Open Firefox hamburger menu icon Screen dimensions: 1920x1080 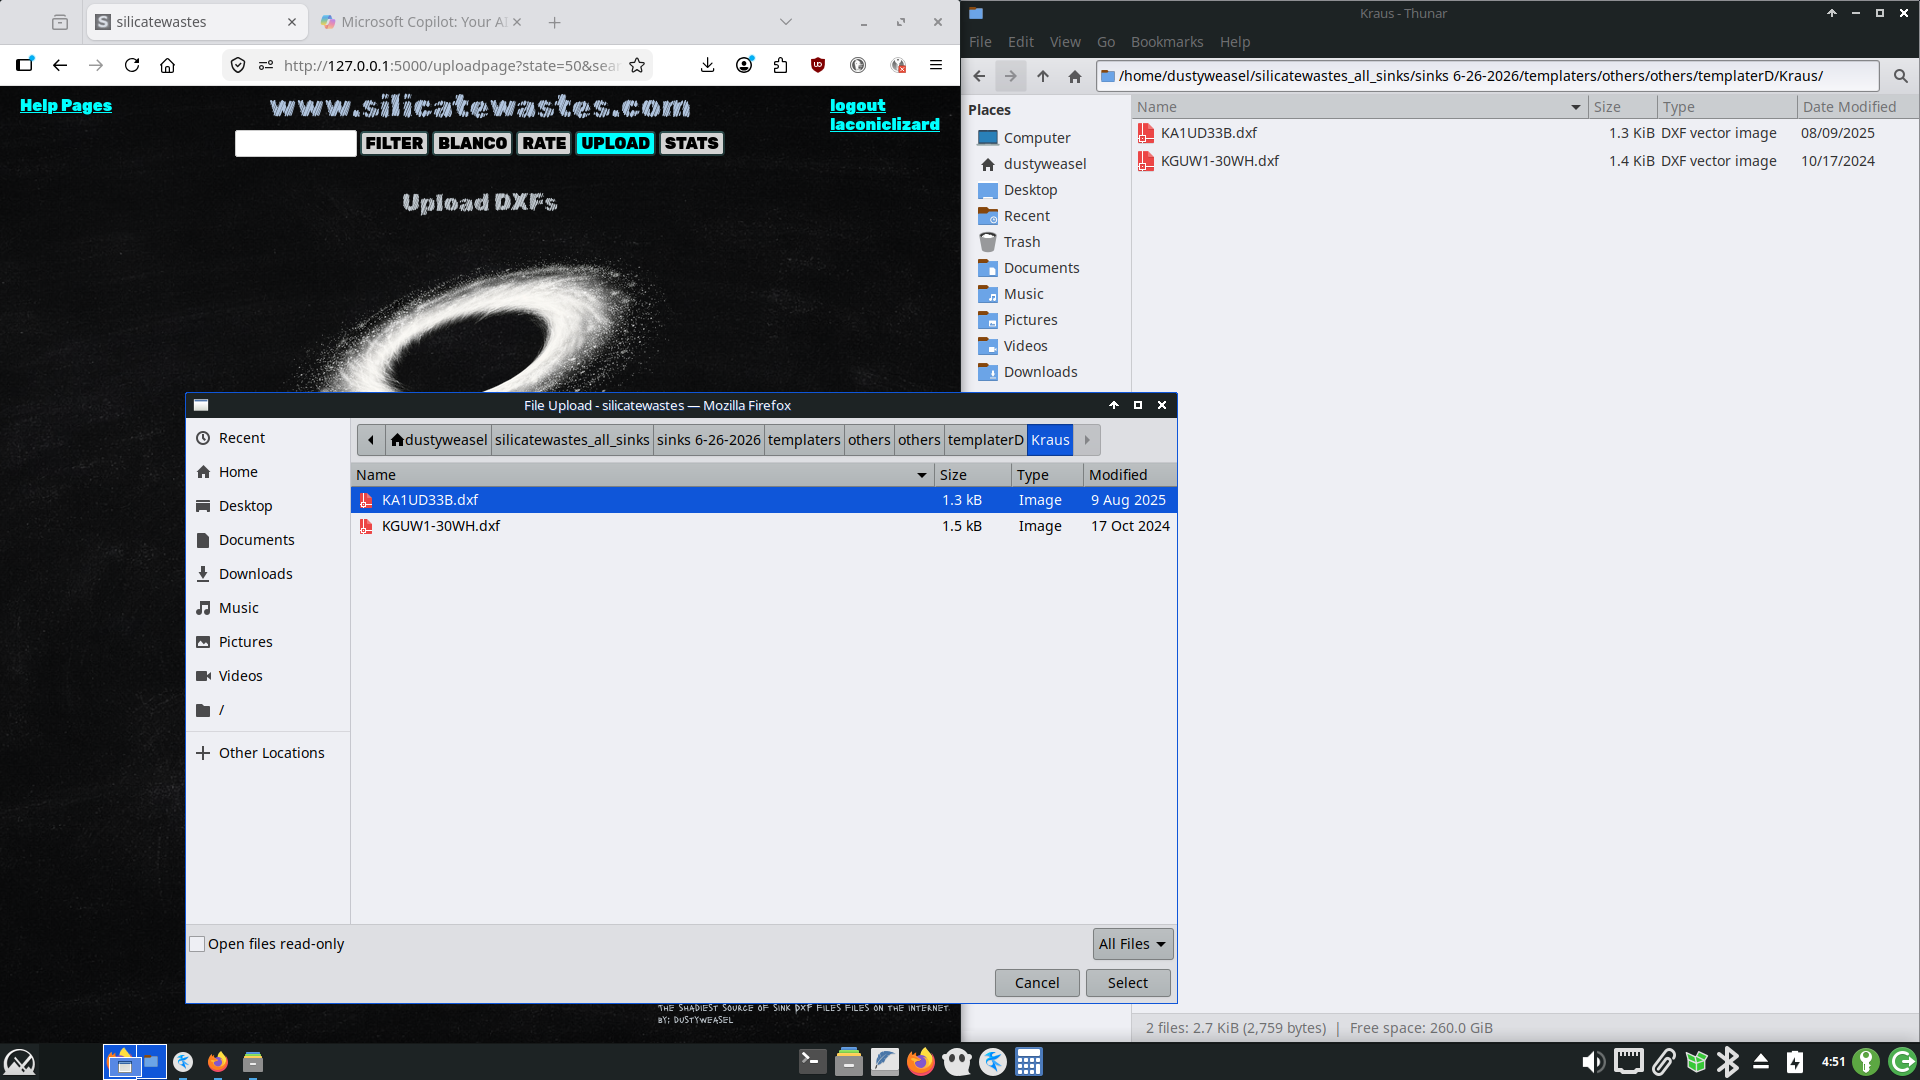click(936, 65)
